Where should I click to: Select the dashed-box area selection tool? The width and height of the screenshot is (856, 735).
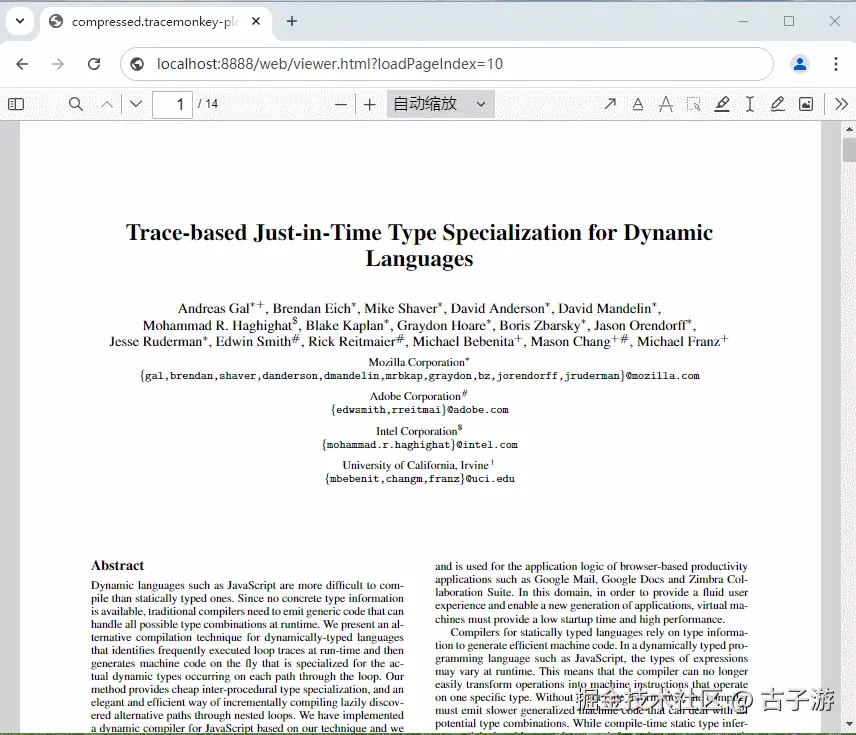[694, 104]
